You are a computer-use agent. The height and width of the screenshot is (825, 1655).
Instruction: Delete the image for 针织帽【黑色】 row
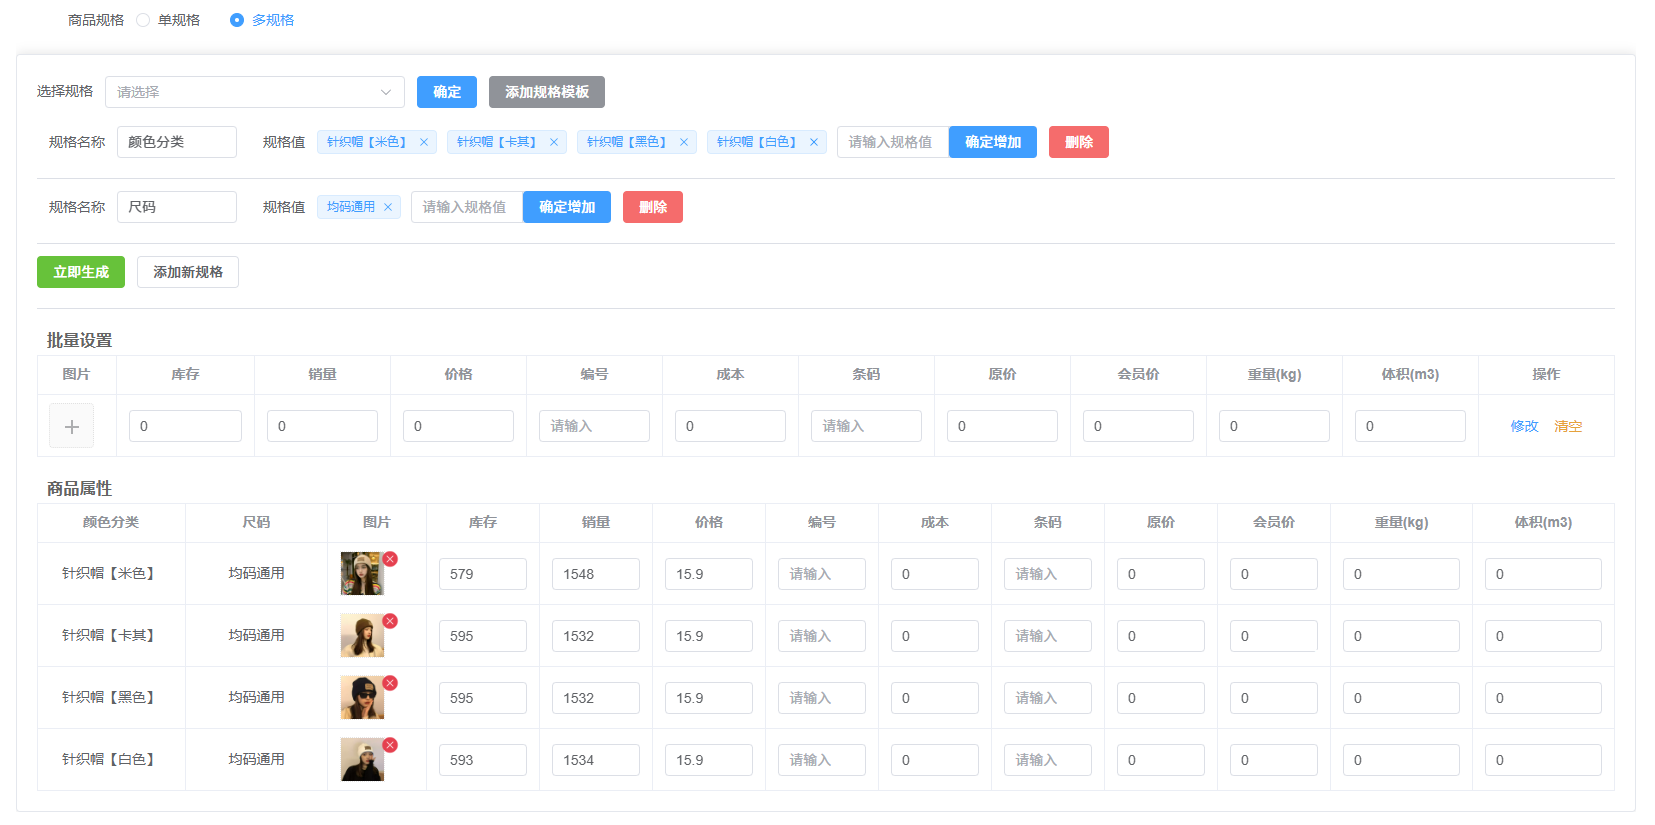390,683
